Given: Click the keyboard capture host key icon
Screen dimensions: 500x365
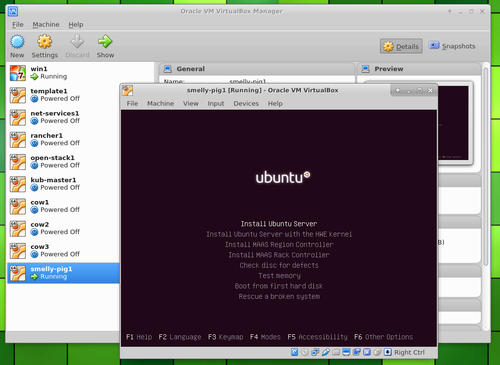Looking at the screenshot, I should pos(388,352).
